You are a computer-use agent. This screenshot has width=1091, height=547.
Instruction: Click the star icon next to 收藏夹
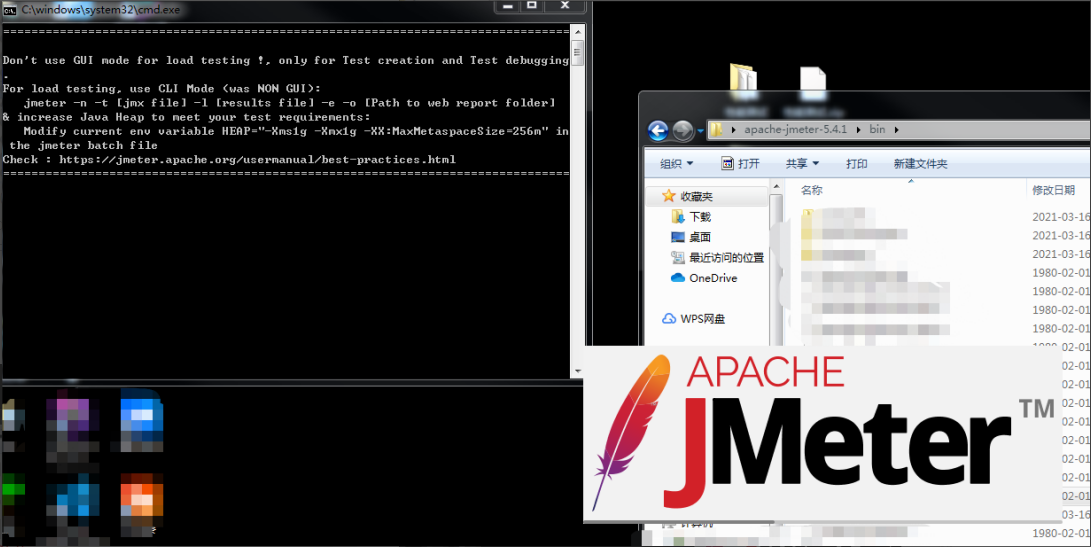pos(669,196)
